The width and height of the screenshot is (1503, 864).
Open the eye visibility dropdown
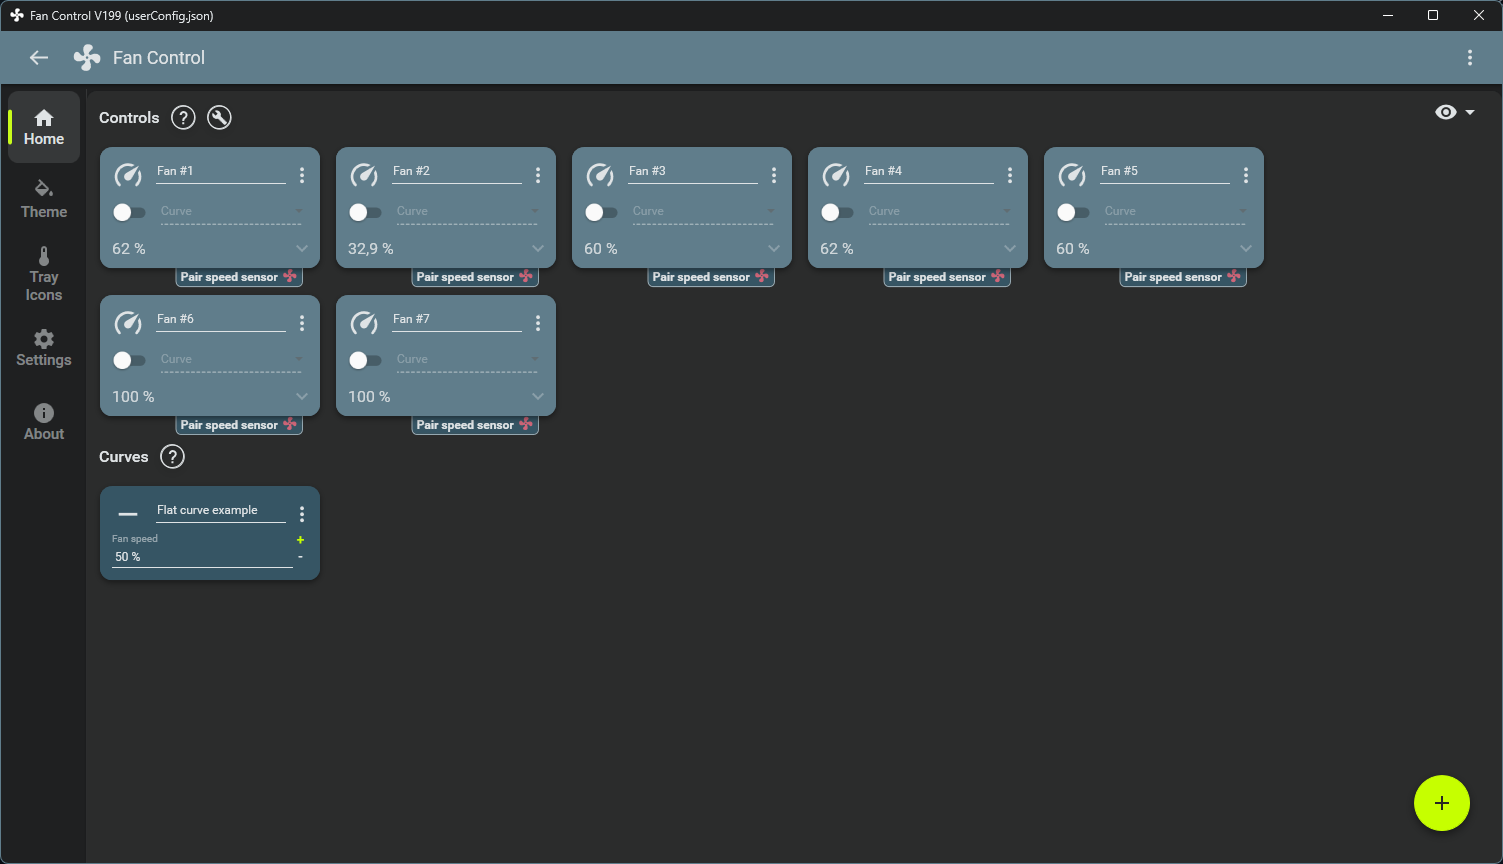(1455, 112)
